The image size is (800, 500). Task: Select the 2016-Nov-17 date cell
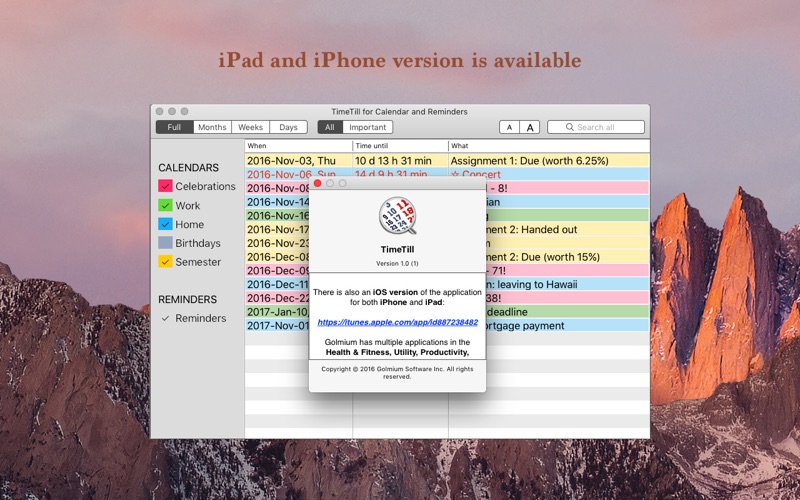tap(278, 230)
